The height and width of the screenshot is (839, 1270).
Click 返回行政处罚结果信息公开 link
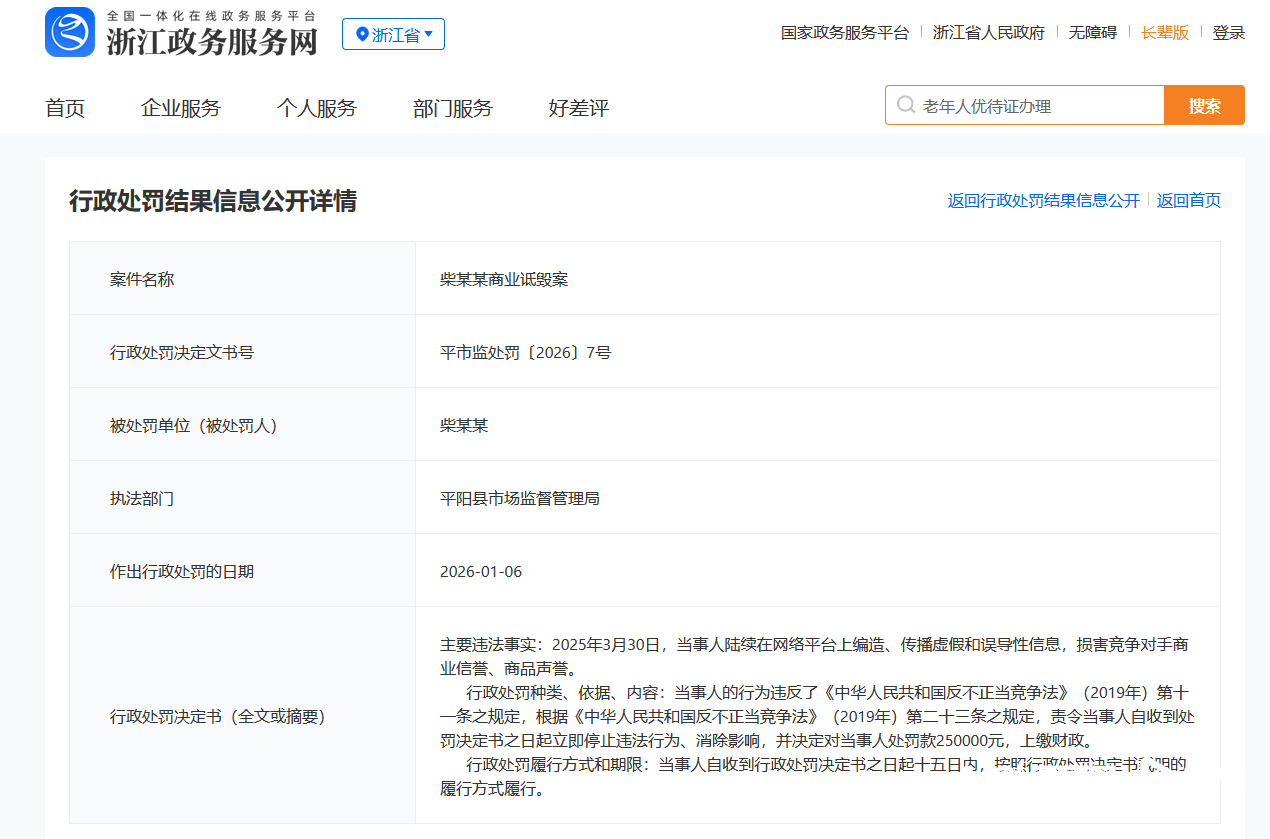pyautogui.click(x=1042, y=200)
